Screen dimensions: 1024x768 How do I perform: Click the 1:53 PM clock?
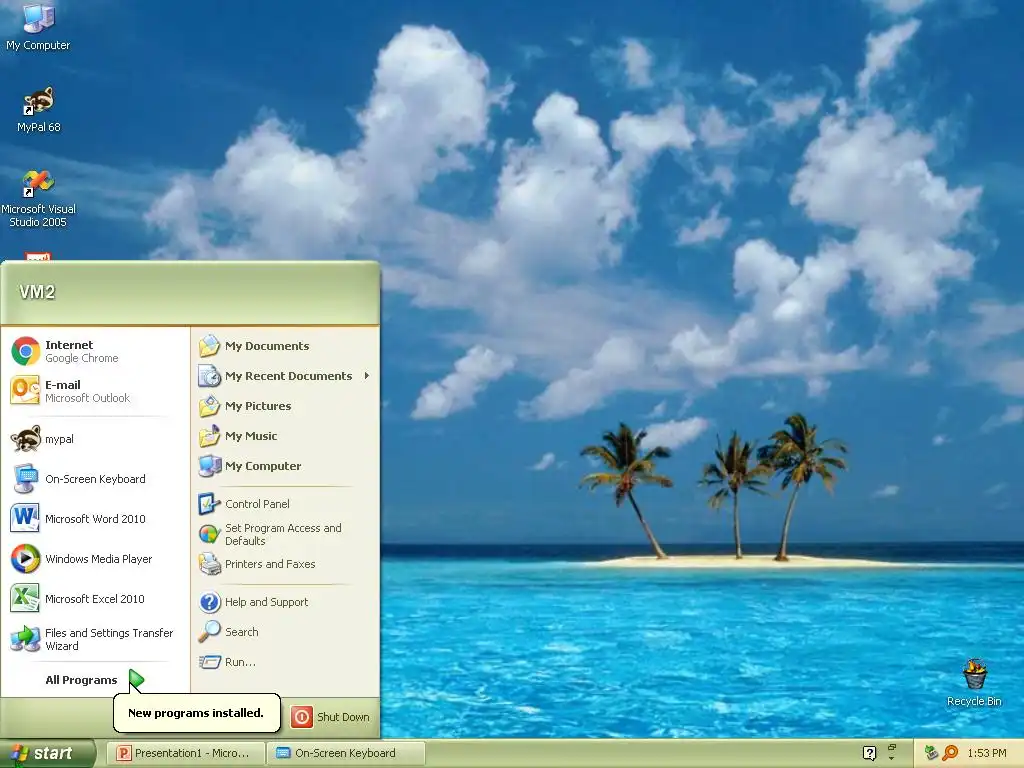point(987,753)
